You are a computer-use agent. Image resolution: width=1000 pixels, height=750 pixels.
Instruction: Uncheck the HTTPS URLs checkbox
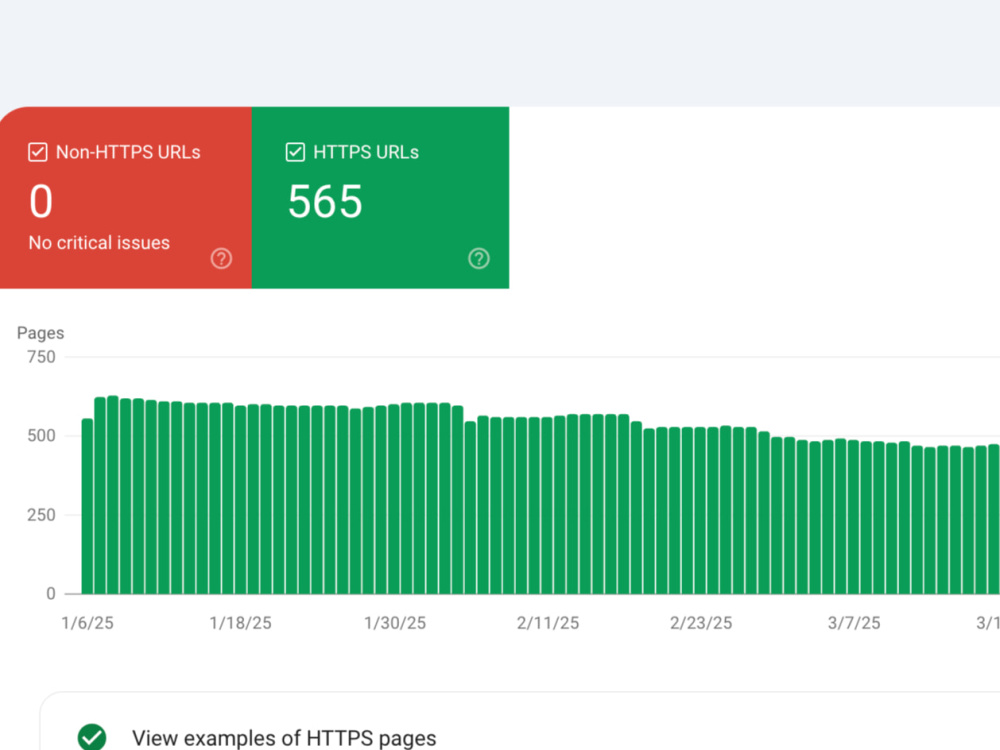pyautogui.click(x=295, y=152)
